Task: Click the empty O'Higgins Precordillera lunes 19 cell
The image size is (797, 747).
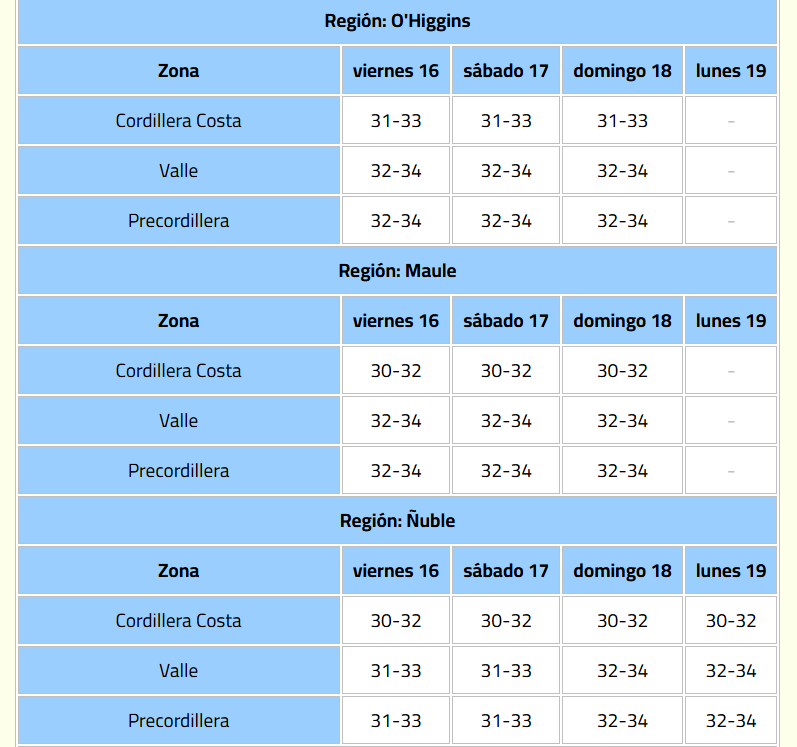Action: [731, 221]
